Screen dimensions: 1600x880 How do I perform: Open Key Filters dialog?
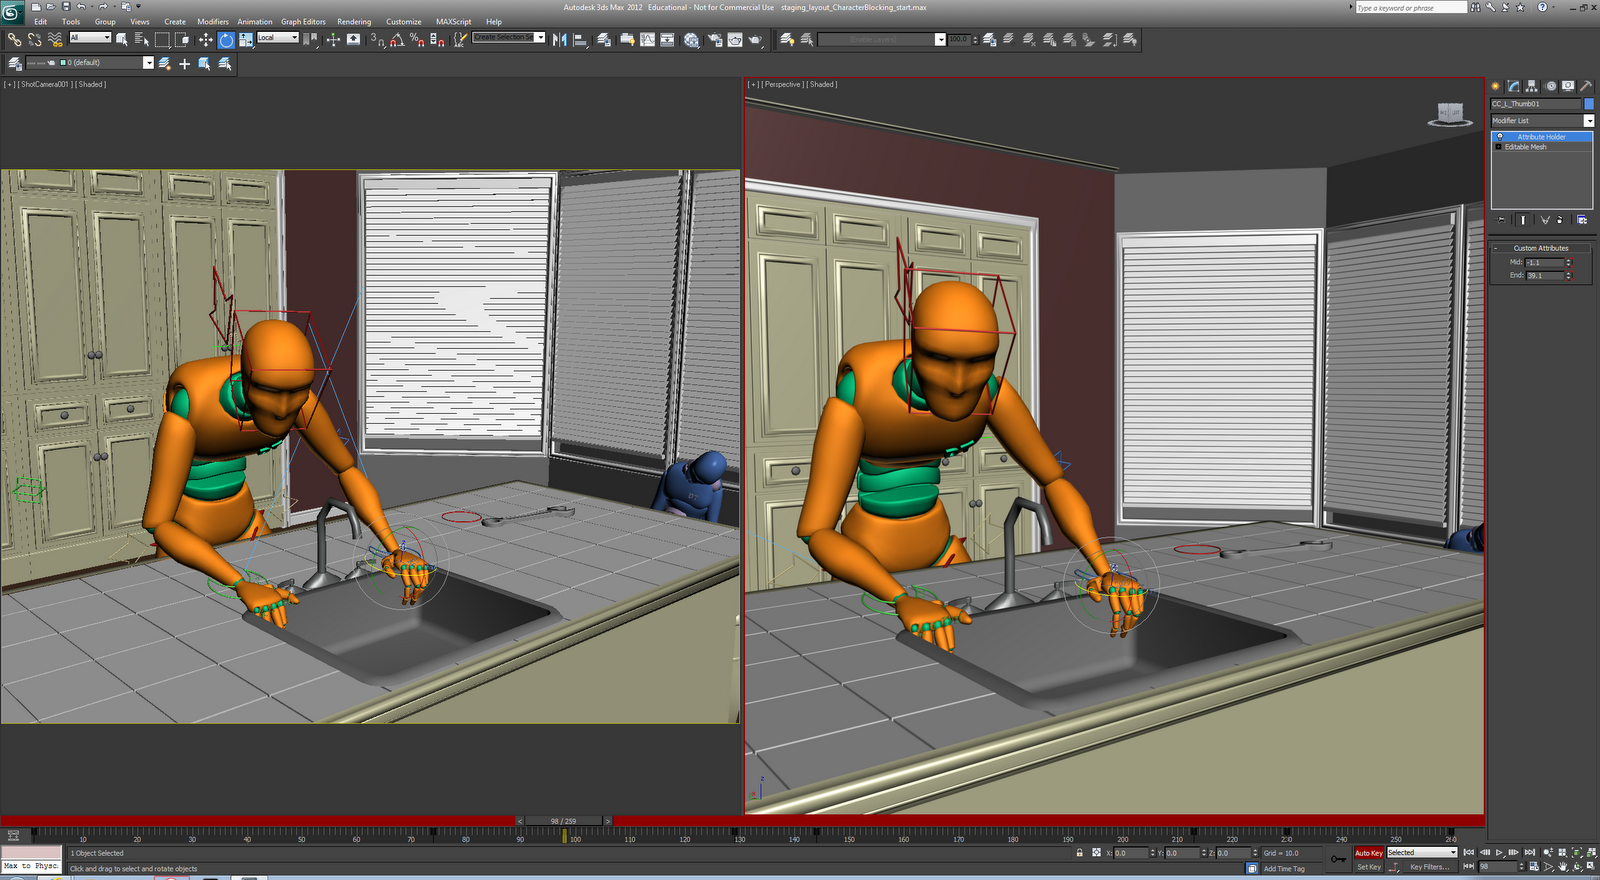(1428, 867)
